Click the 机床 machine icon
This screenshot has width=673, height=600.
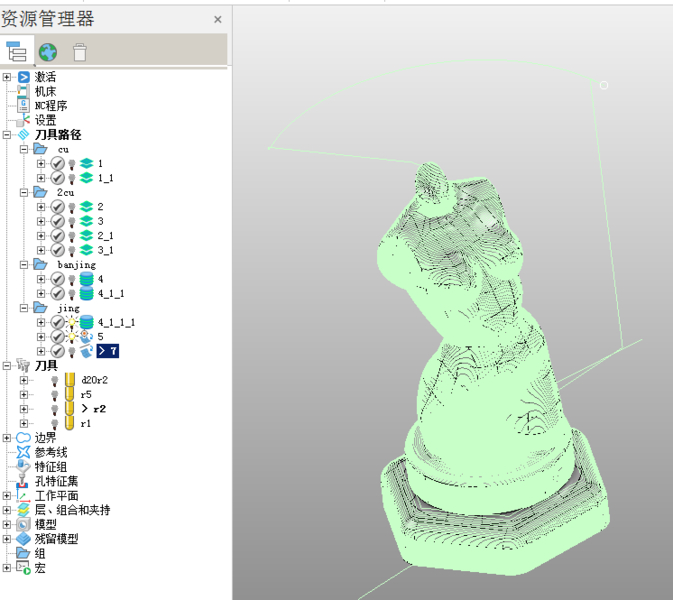(x=23, y=91)
